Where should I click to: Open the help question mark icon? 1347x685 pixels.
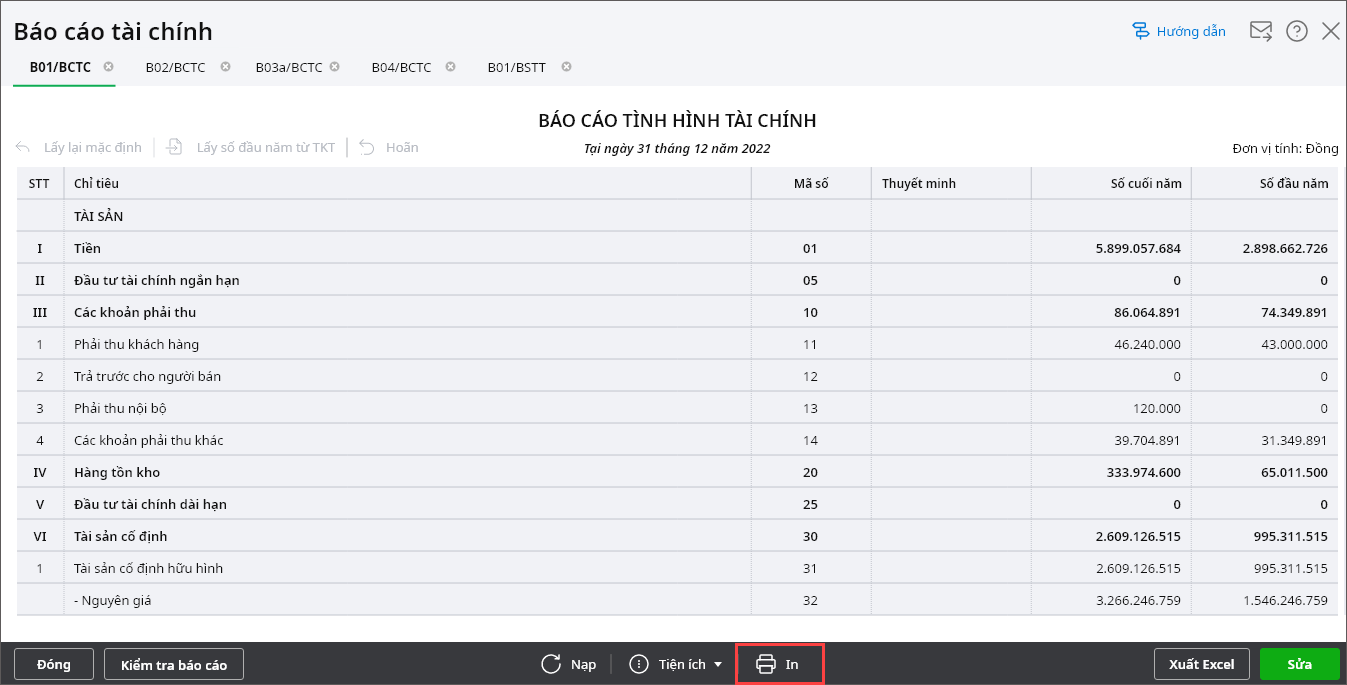pos(1297,31)
